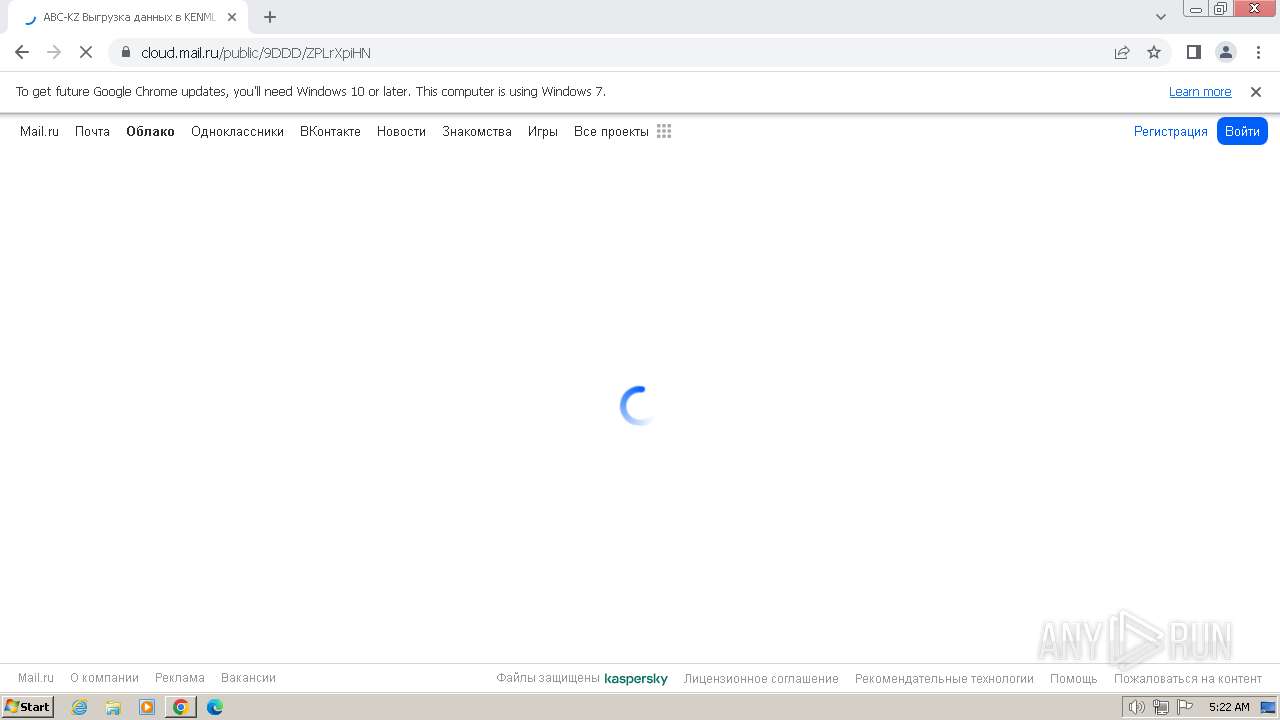Share this page icon in address bar
This screenshot has height=720, width=1280.
click(x=1122, y=52)
